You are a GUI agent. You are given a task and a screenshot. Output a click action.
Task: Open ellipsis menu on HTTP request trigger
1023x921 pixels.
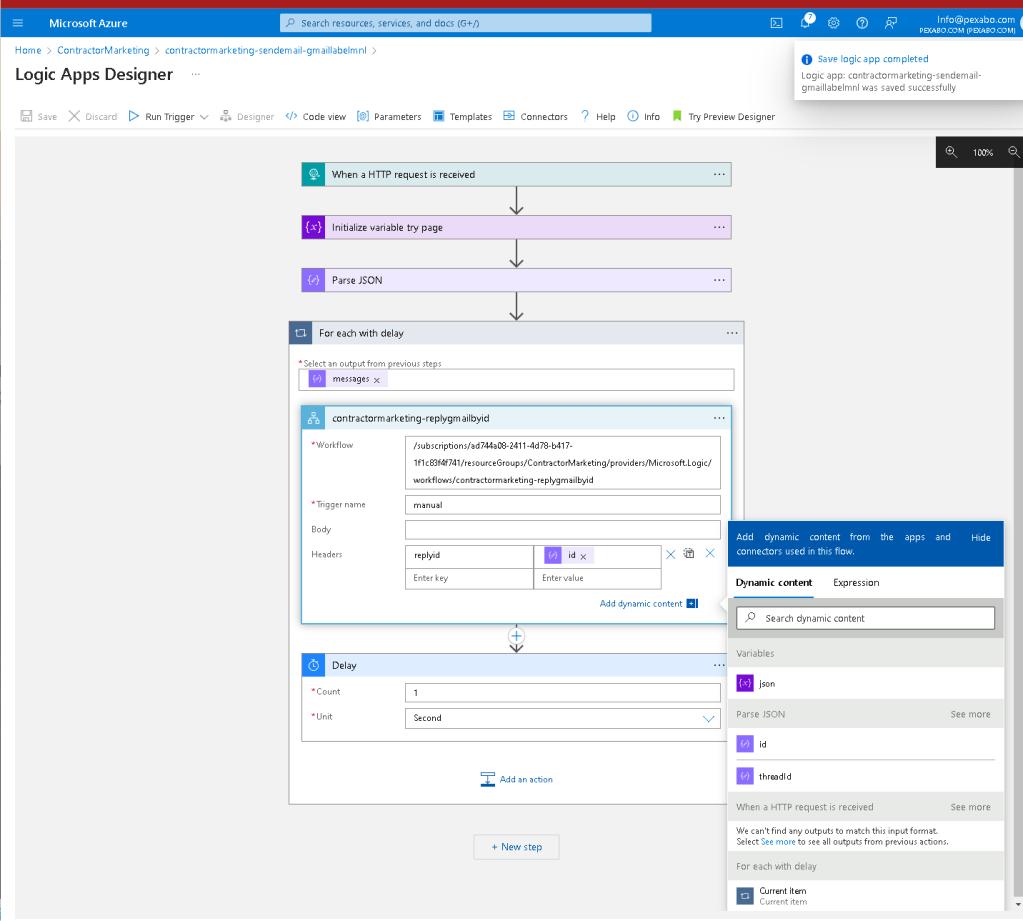click(x=719, y=174)
